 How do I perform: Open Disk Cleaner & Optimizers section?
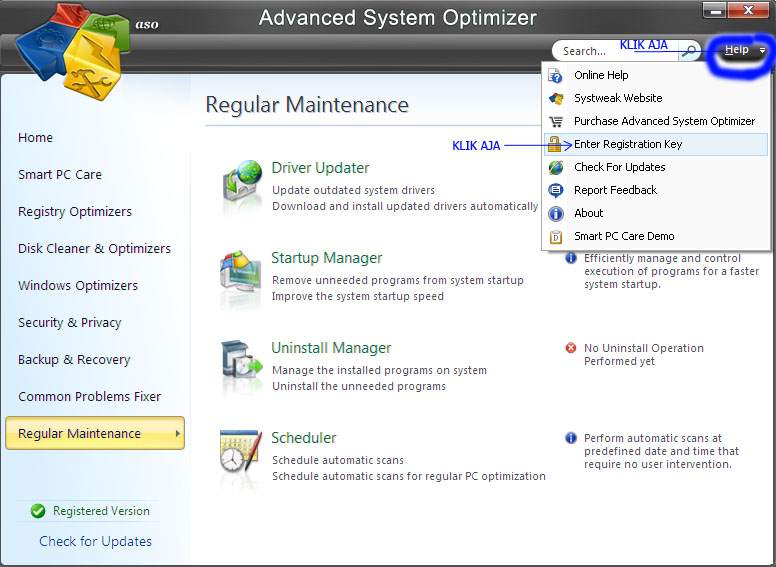94,248
